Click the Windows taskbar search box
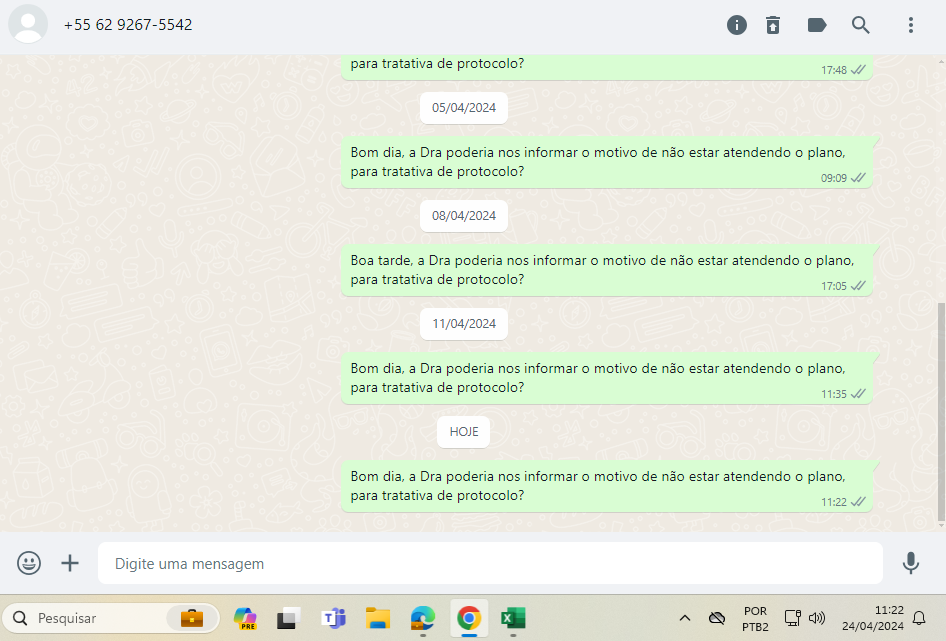The image size is (946, 641). (110, 618)
